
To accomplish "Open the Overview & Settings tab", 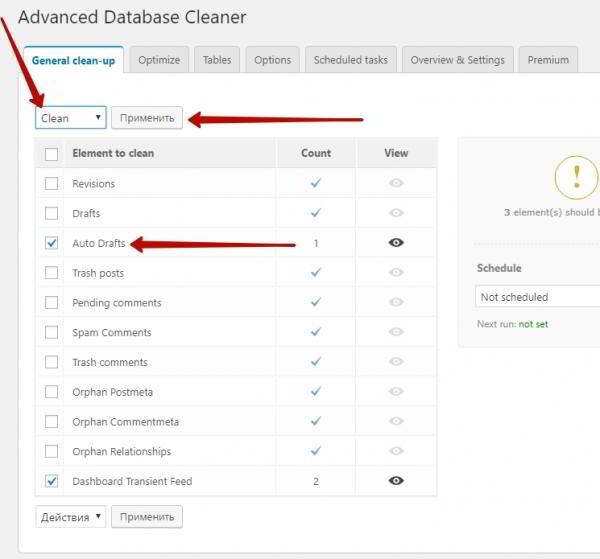I will coord(458,60).
